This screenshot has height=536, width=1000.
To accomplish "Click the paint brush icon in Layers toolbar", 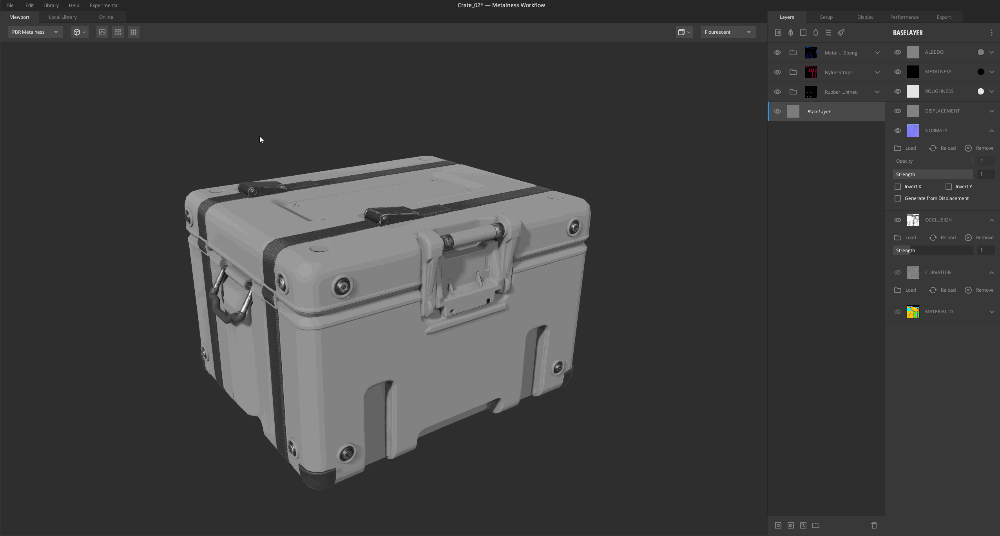I will [841, 32].
